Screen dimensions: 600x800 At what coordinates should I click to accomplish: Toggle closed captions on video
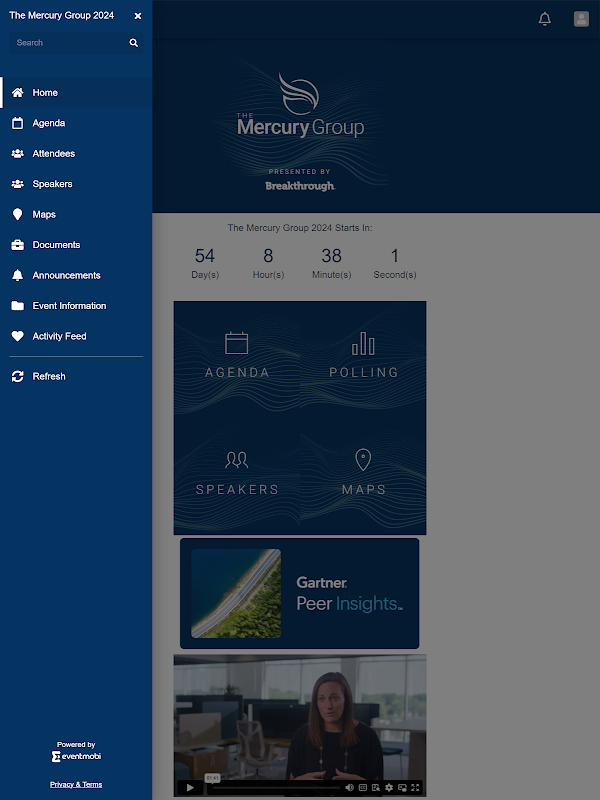tap(363, 787)
